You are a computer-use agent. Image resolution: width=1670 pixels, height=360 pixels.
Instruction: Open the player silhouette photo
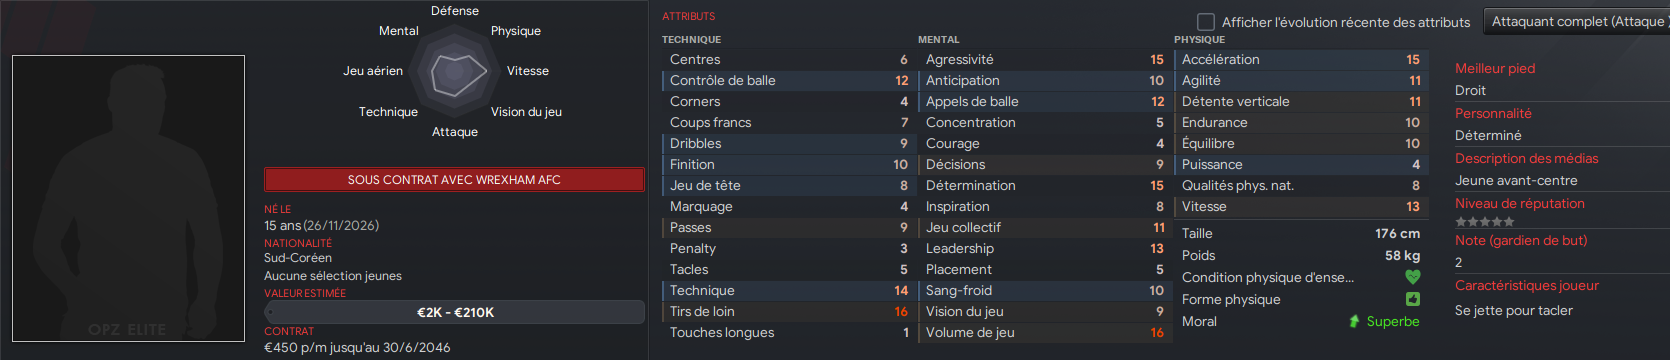point(128,198)
